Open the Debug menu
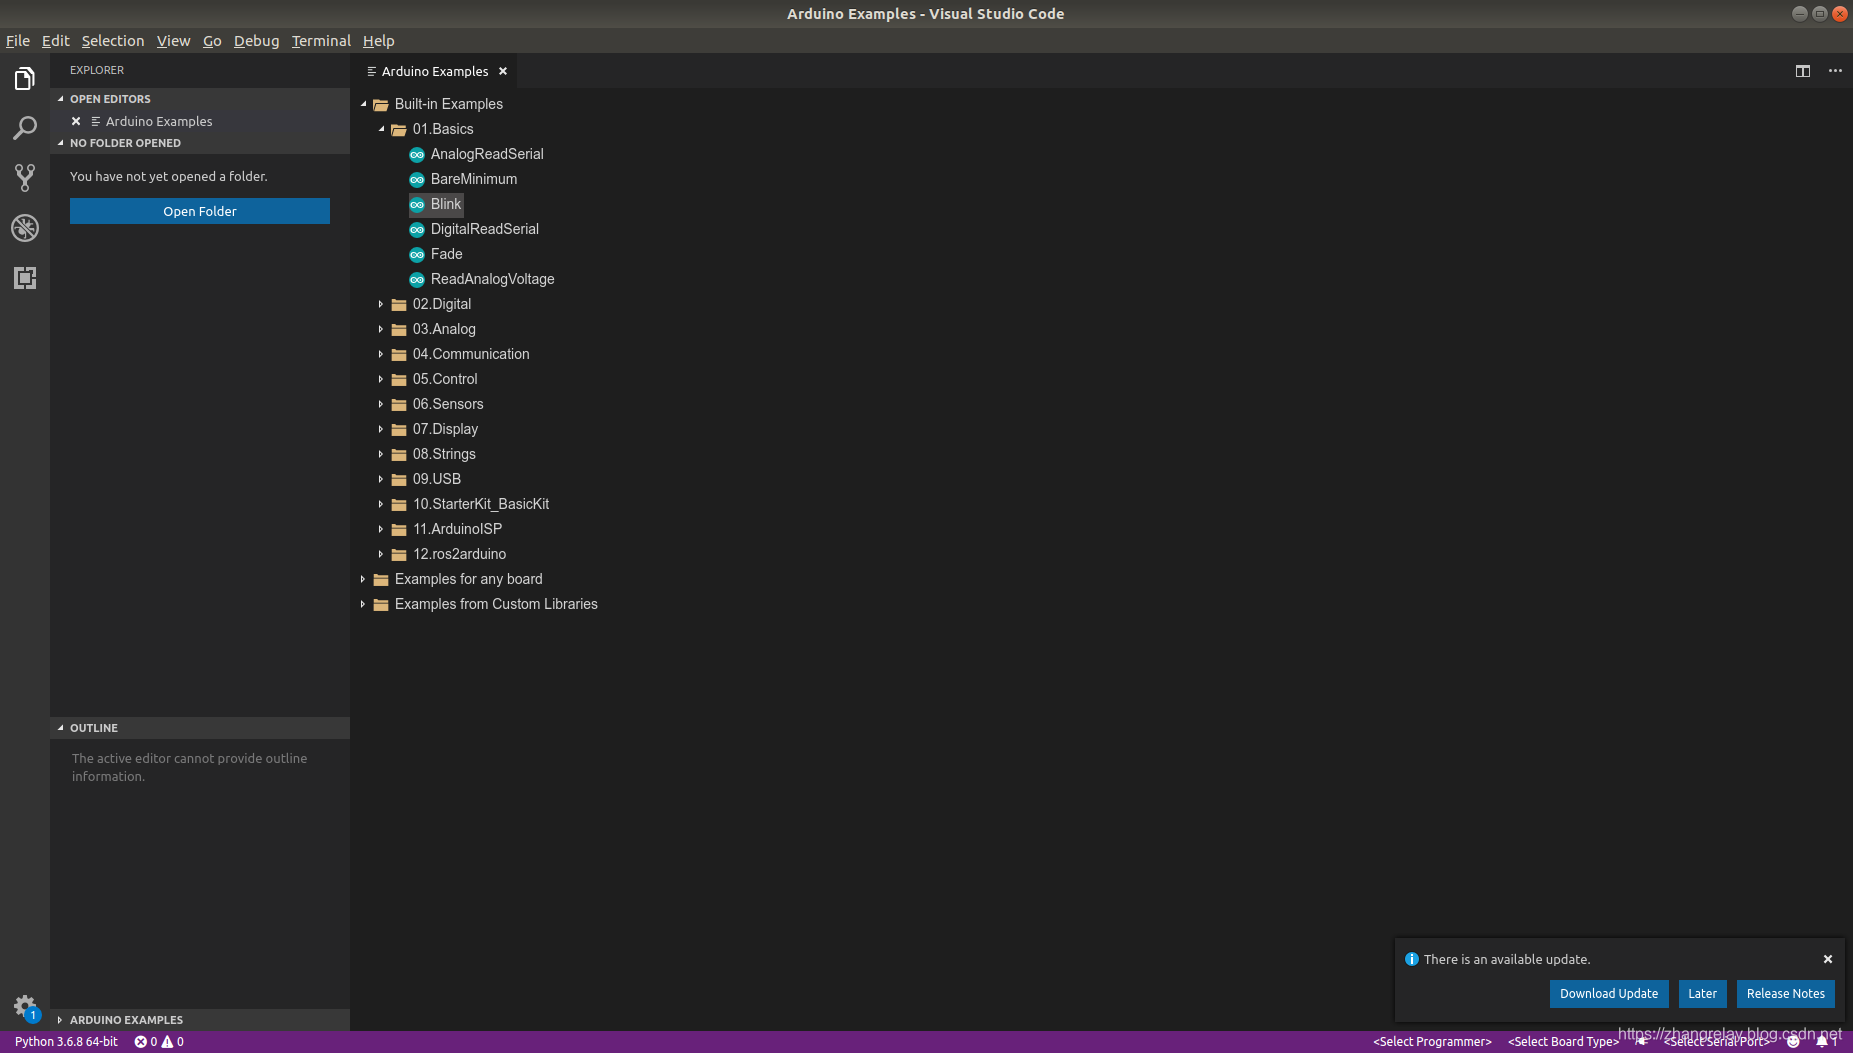Screen dimensions: 1853x1053 256,41
